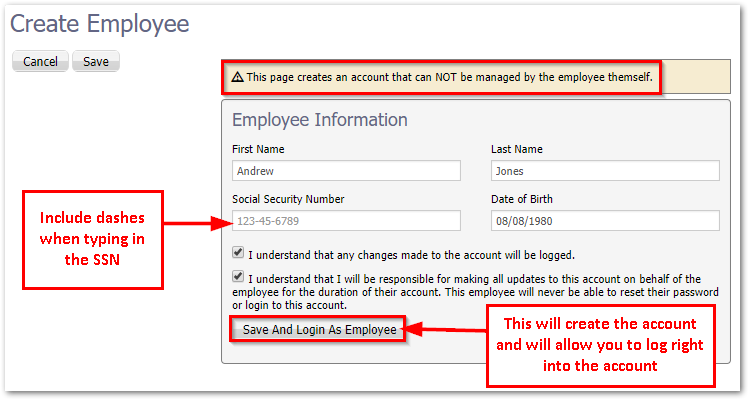Click the Cancel button

click(40, 61)
